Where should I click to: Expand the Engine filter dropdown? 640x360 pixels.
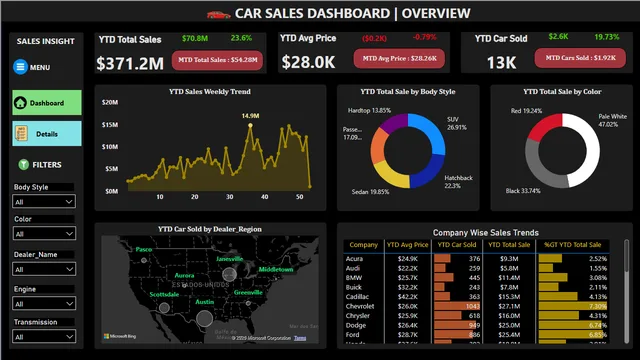44,304
